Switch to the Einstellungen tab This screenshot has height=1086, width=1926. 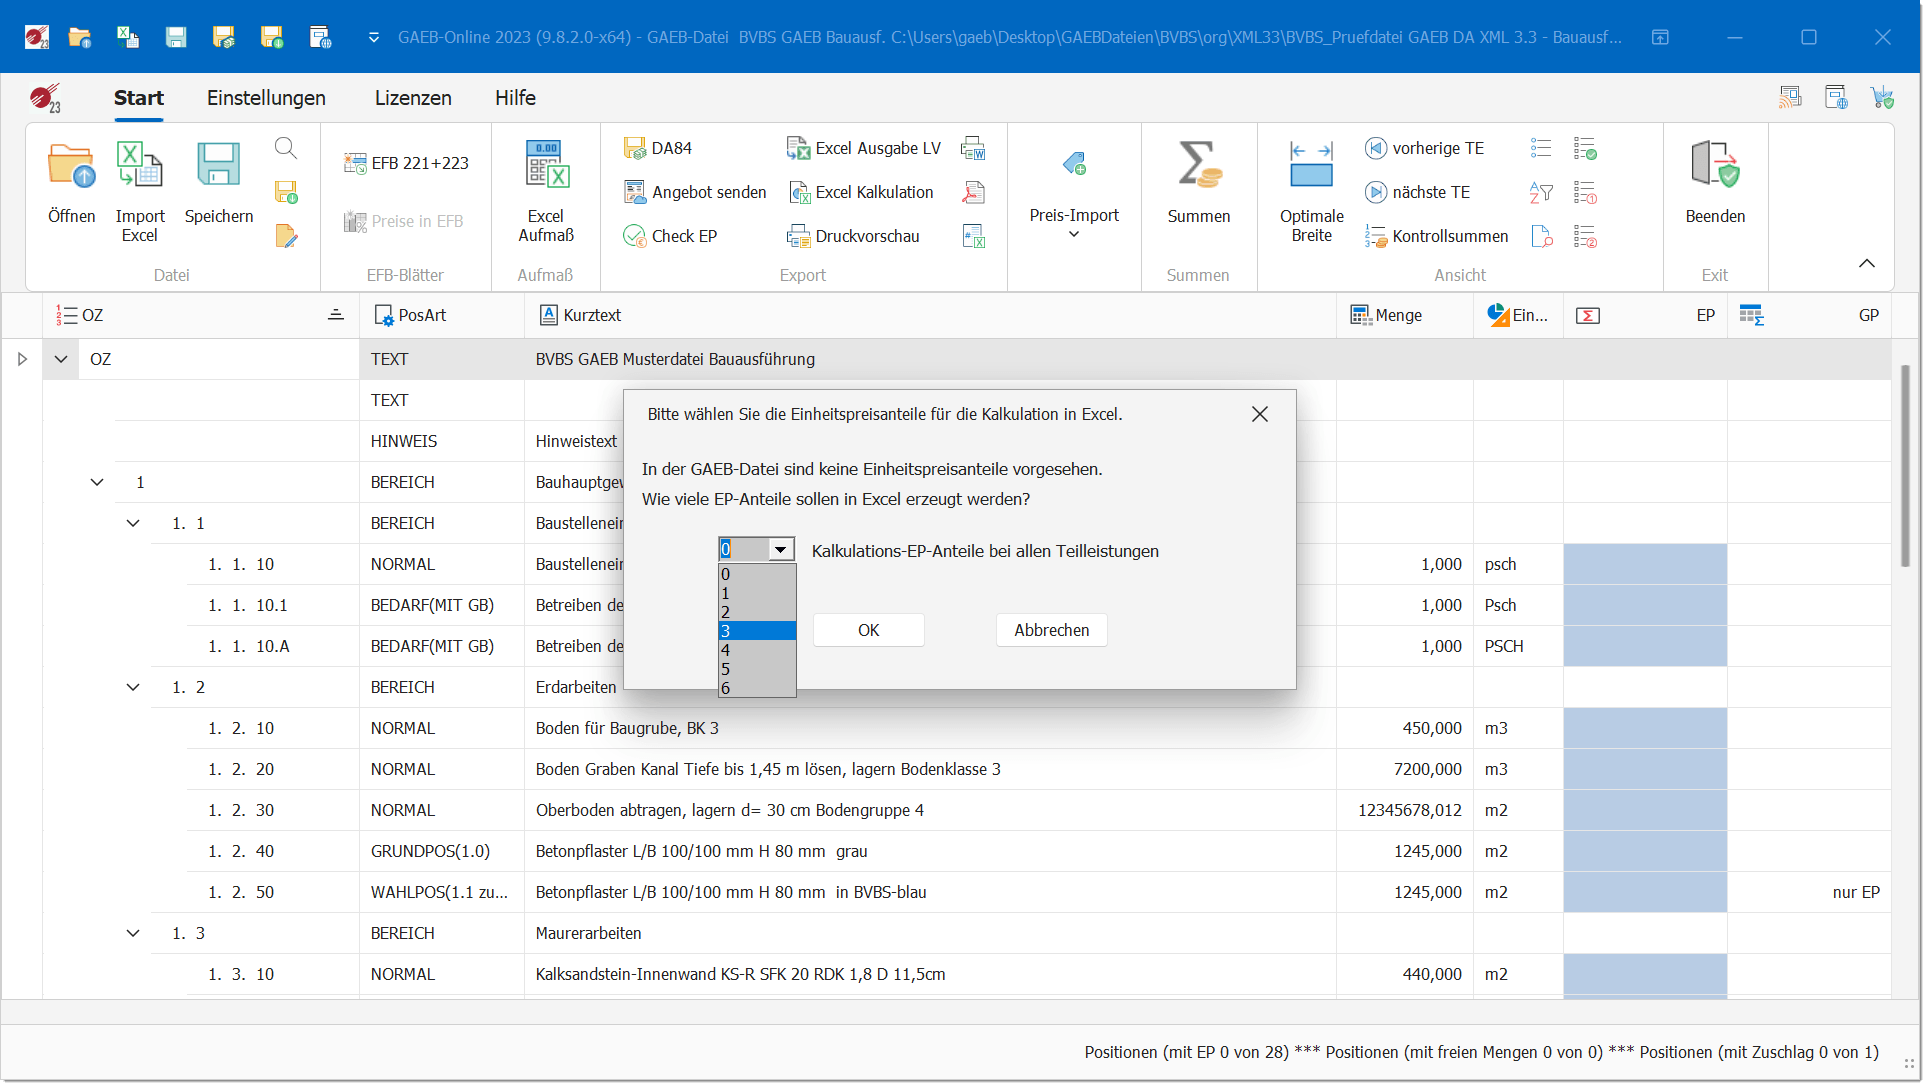266,98
